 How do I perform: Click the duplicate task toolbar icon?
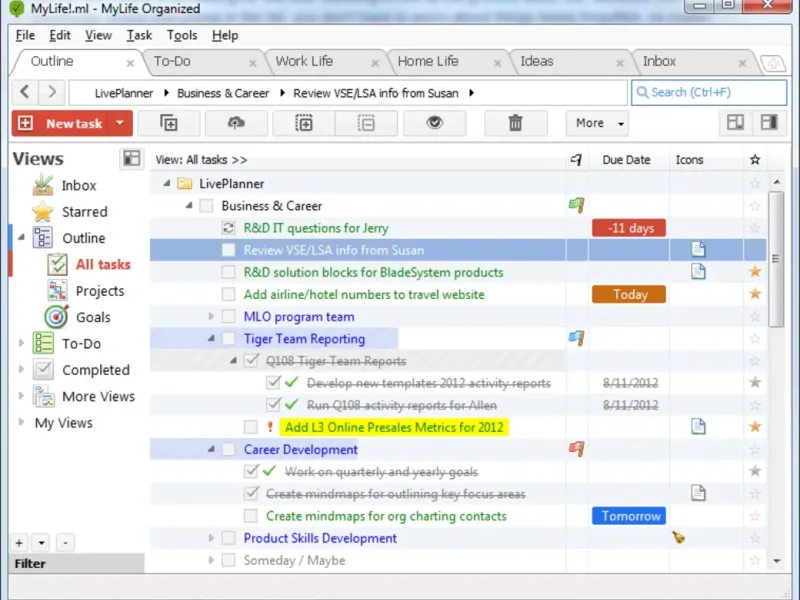pyautogui.click(x=169, y=123)
